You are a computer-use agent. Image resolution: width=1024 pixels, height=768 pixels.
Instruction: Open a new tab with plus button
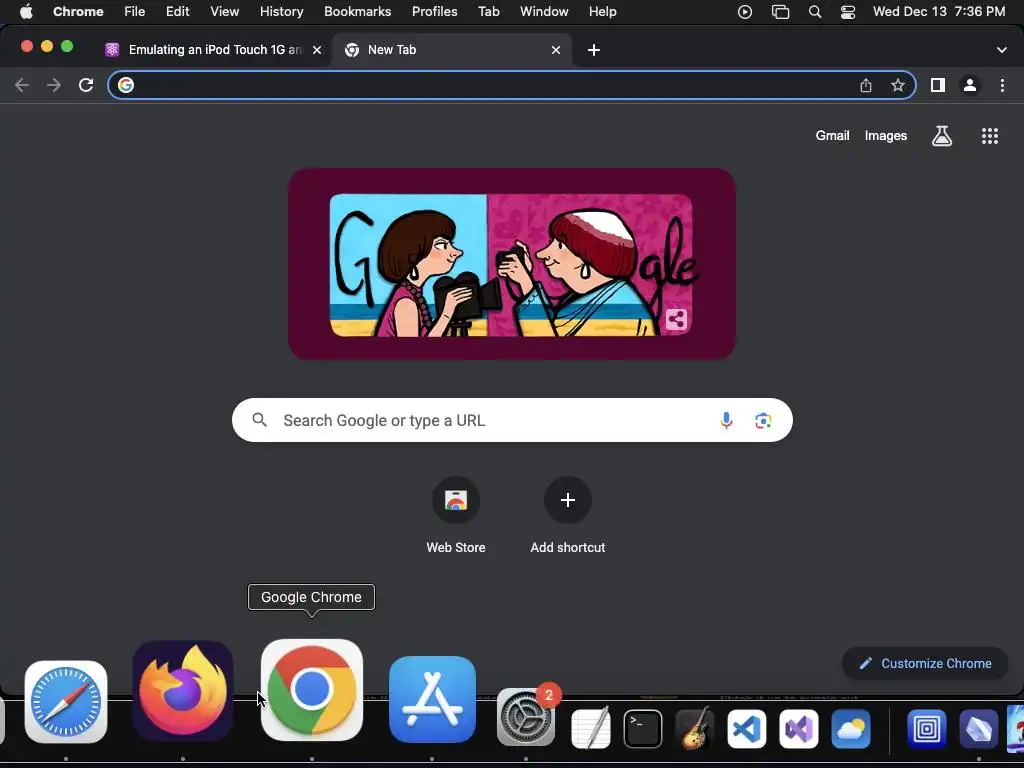(594, 50)
